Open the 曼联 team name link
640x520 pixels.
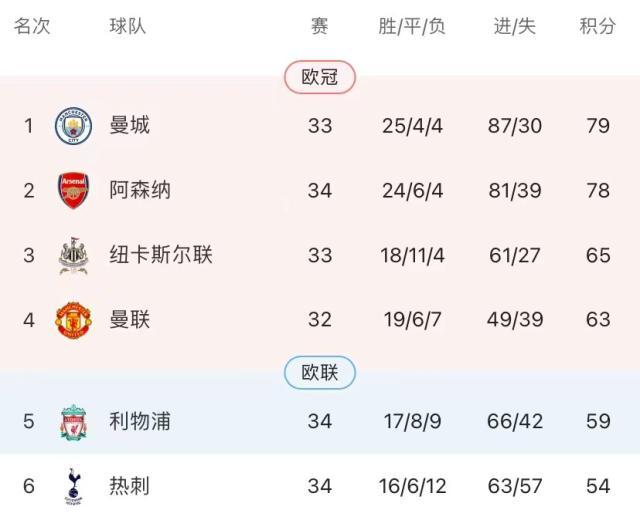(129, 320)
